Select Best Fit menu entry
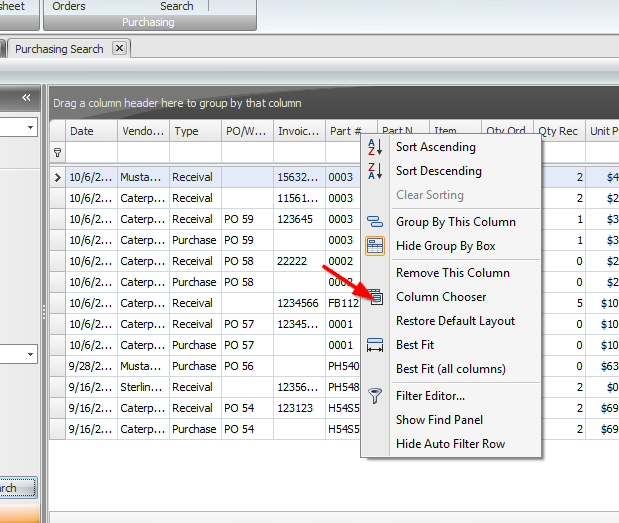 point(415,345)
